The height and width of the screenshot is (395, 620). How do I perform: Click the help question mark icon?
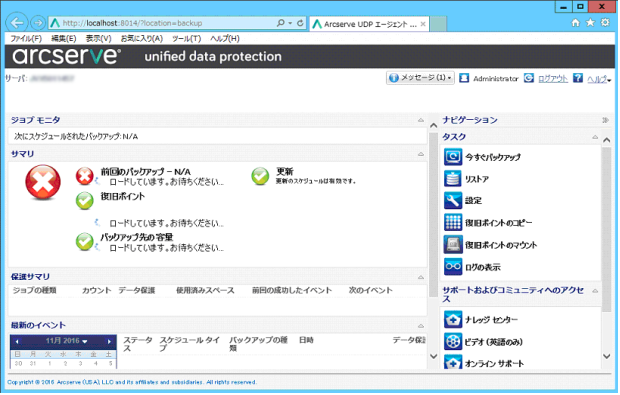pos(578,78)
